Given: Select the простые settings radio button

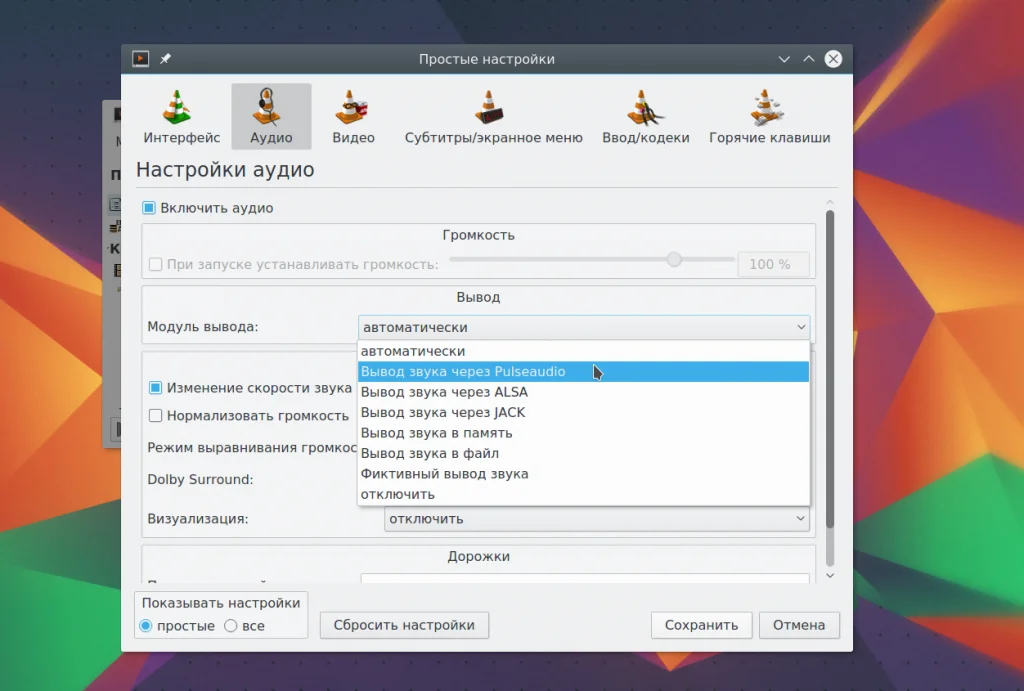Looking at the screenshot, I should (x=146, y=626).
